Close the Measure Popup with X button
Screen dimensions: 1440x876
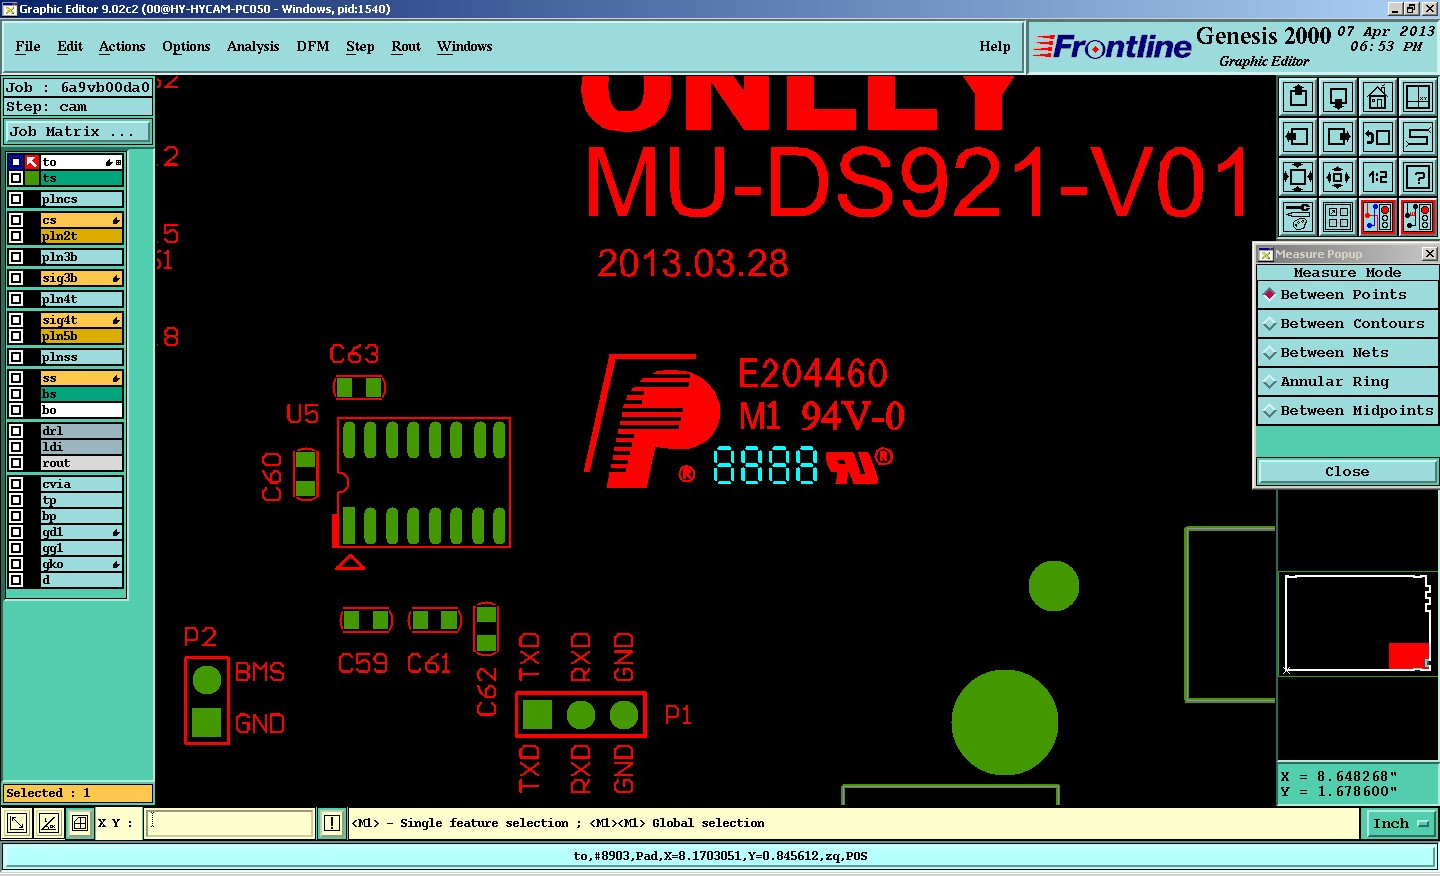pos(1429,254)
